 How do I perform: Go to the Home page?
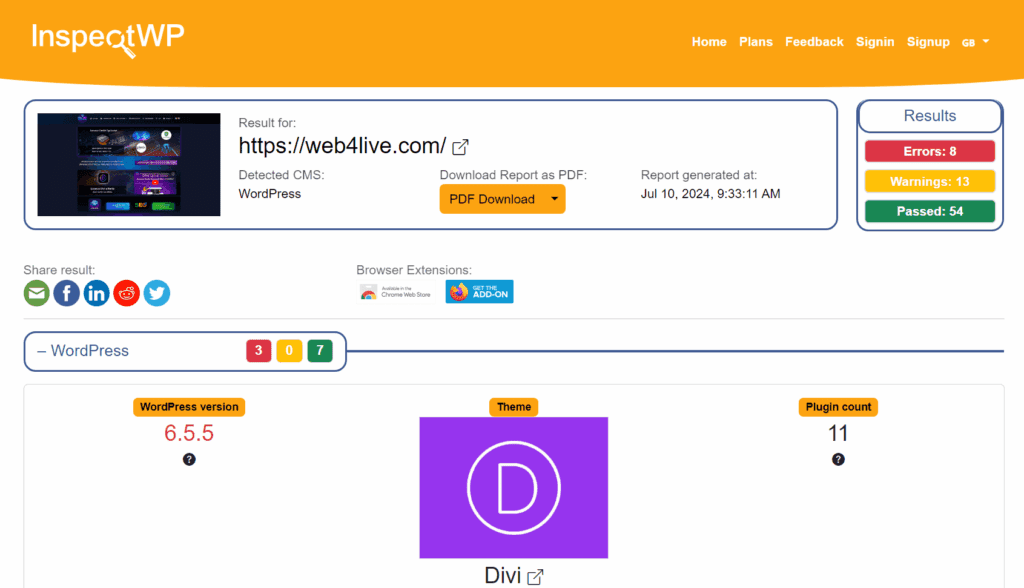(709, 42)
